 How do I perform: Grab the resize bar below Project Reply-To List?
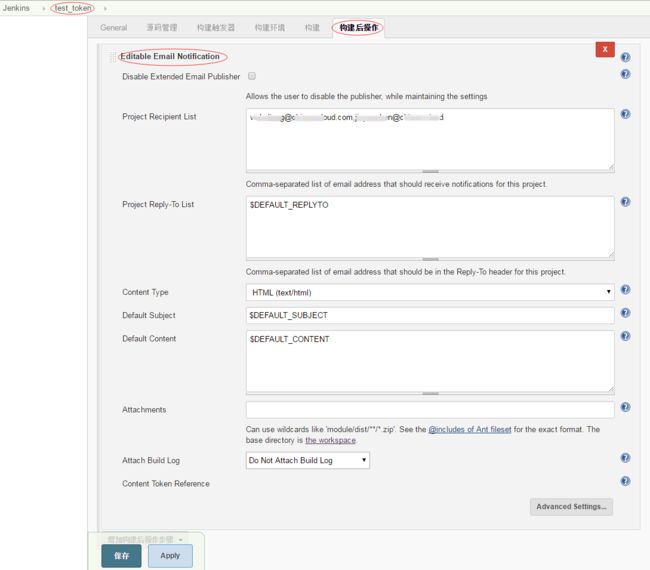(x=430, y=260)
